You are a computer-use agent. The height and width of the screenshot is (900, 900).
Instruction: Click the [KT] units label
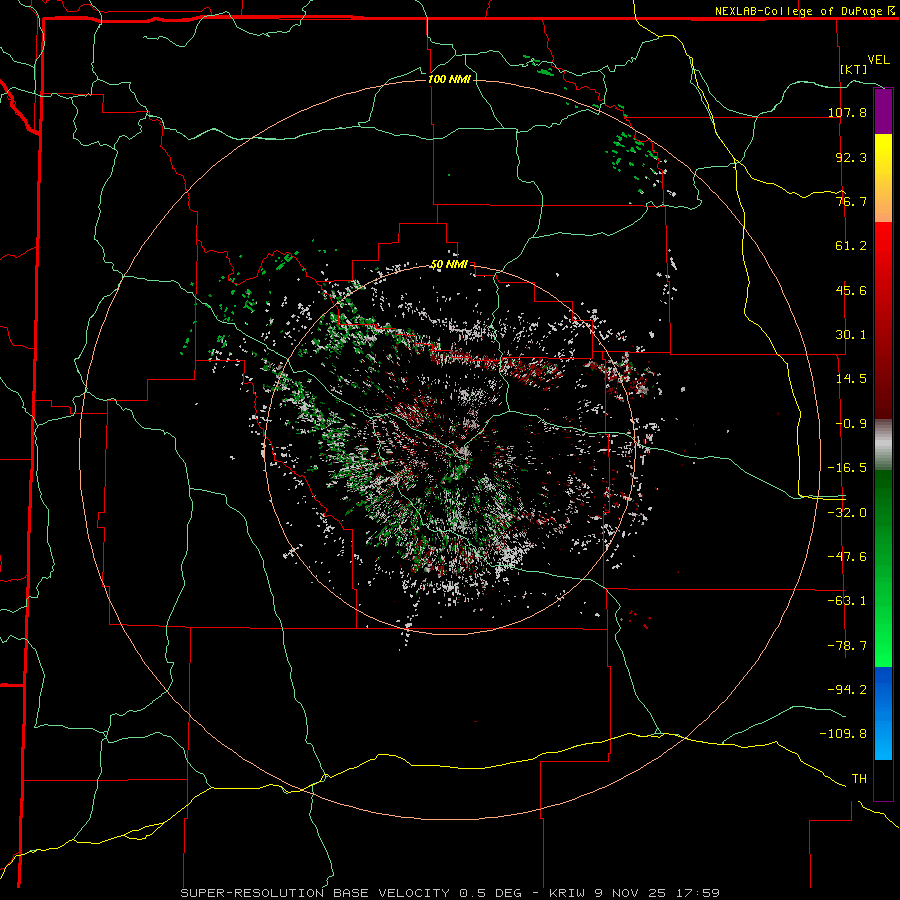click(854, 69)
